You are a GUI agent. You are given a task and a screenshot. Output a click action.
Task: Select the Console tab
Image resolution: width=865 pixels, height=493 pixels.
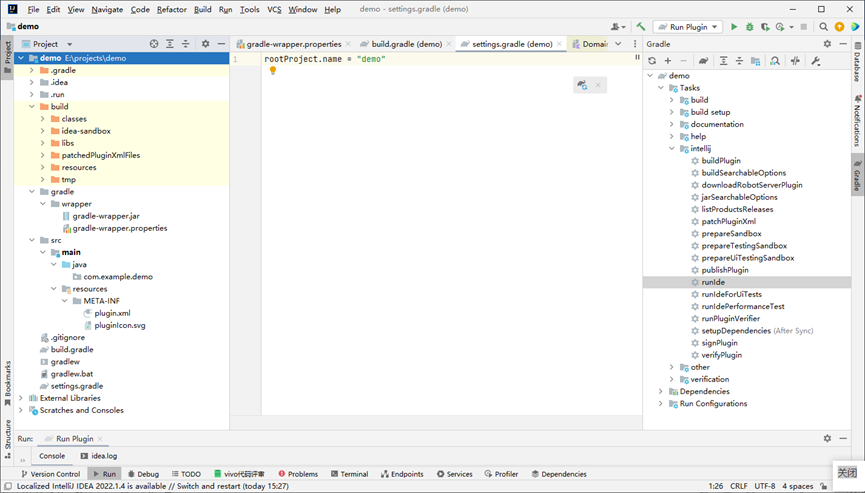[52, 456]
